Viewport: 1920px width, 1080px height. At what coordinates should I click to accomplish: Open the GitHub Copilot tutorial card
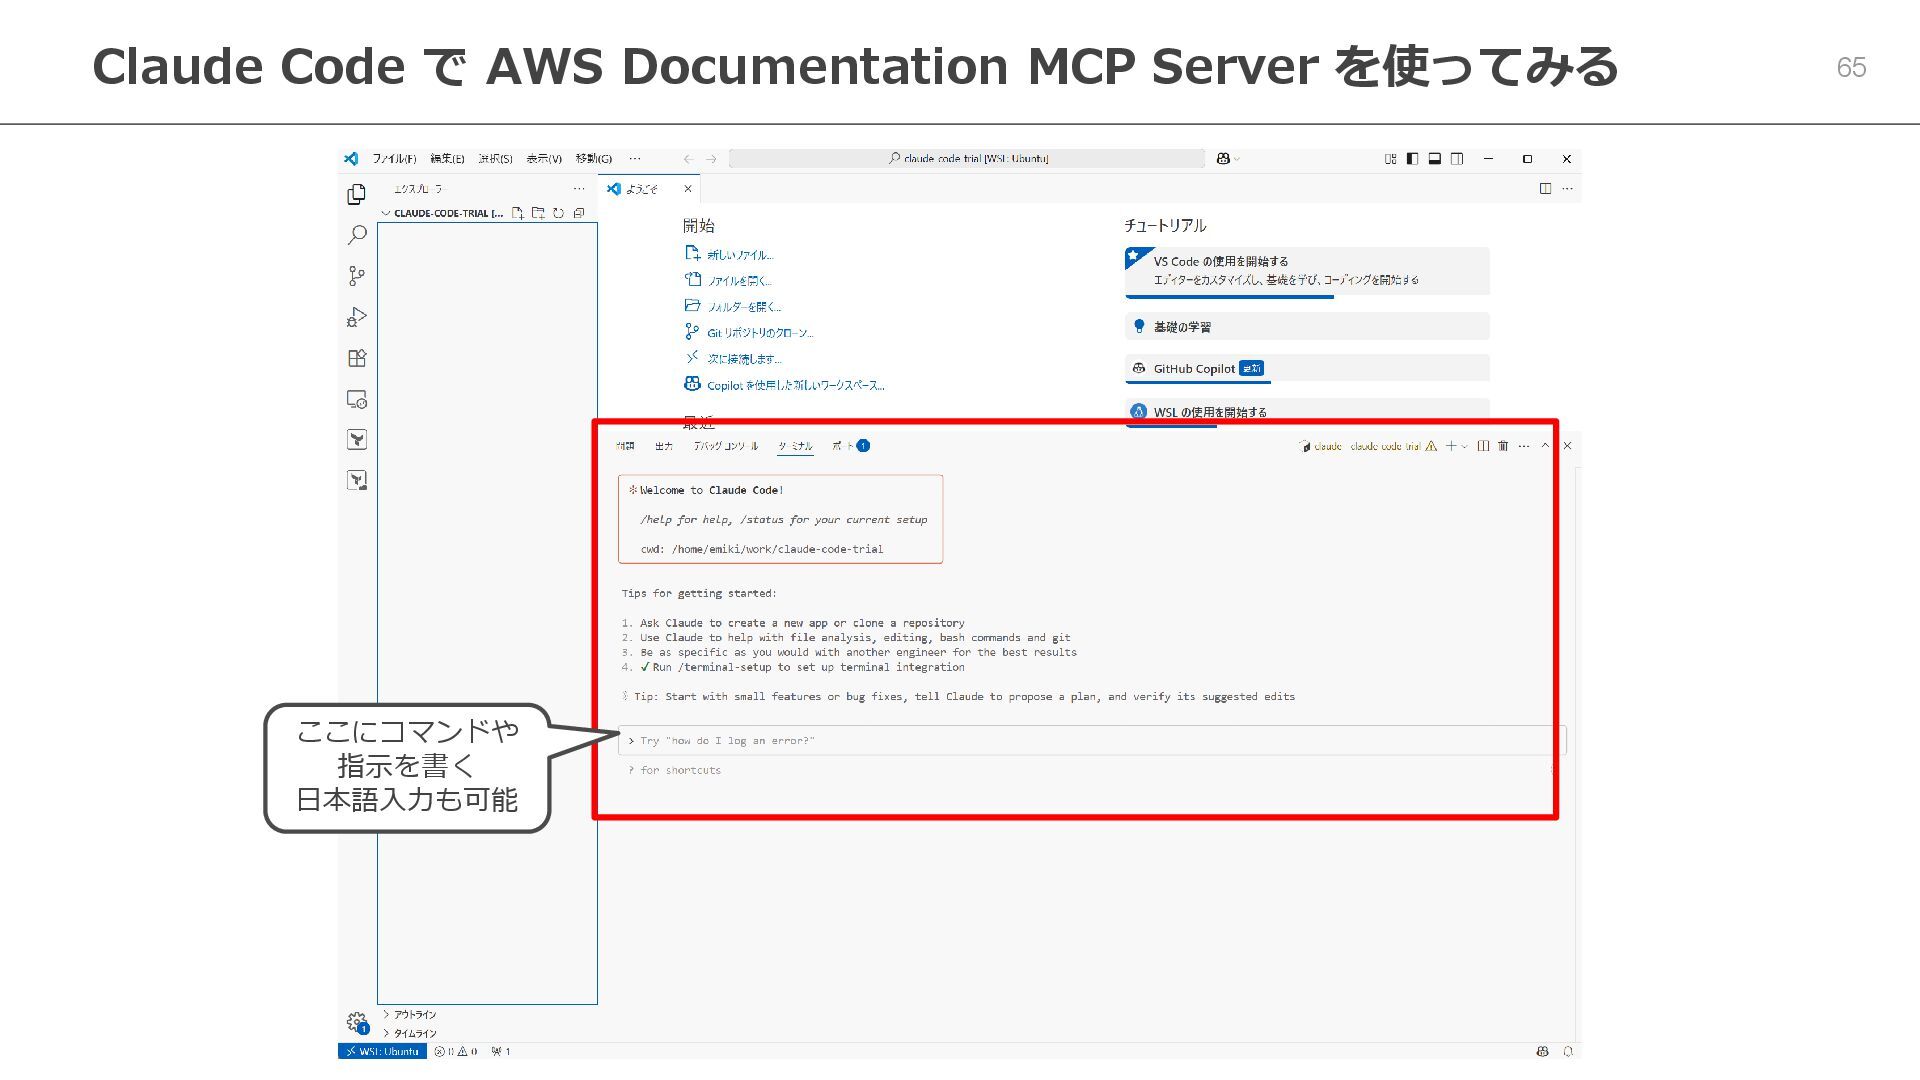tap(1307, 369)
